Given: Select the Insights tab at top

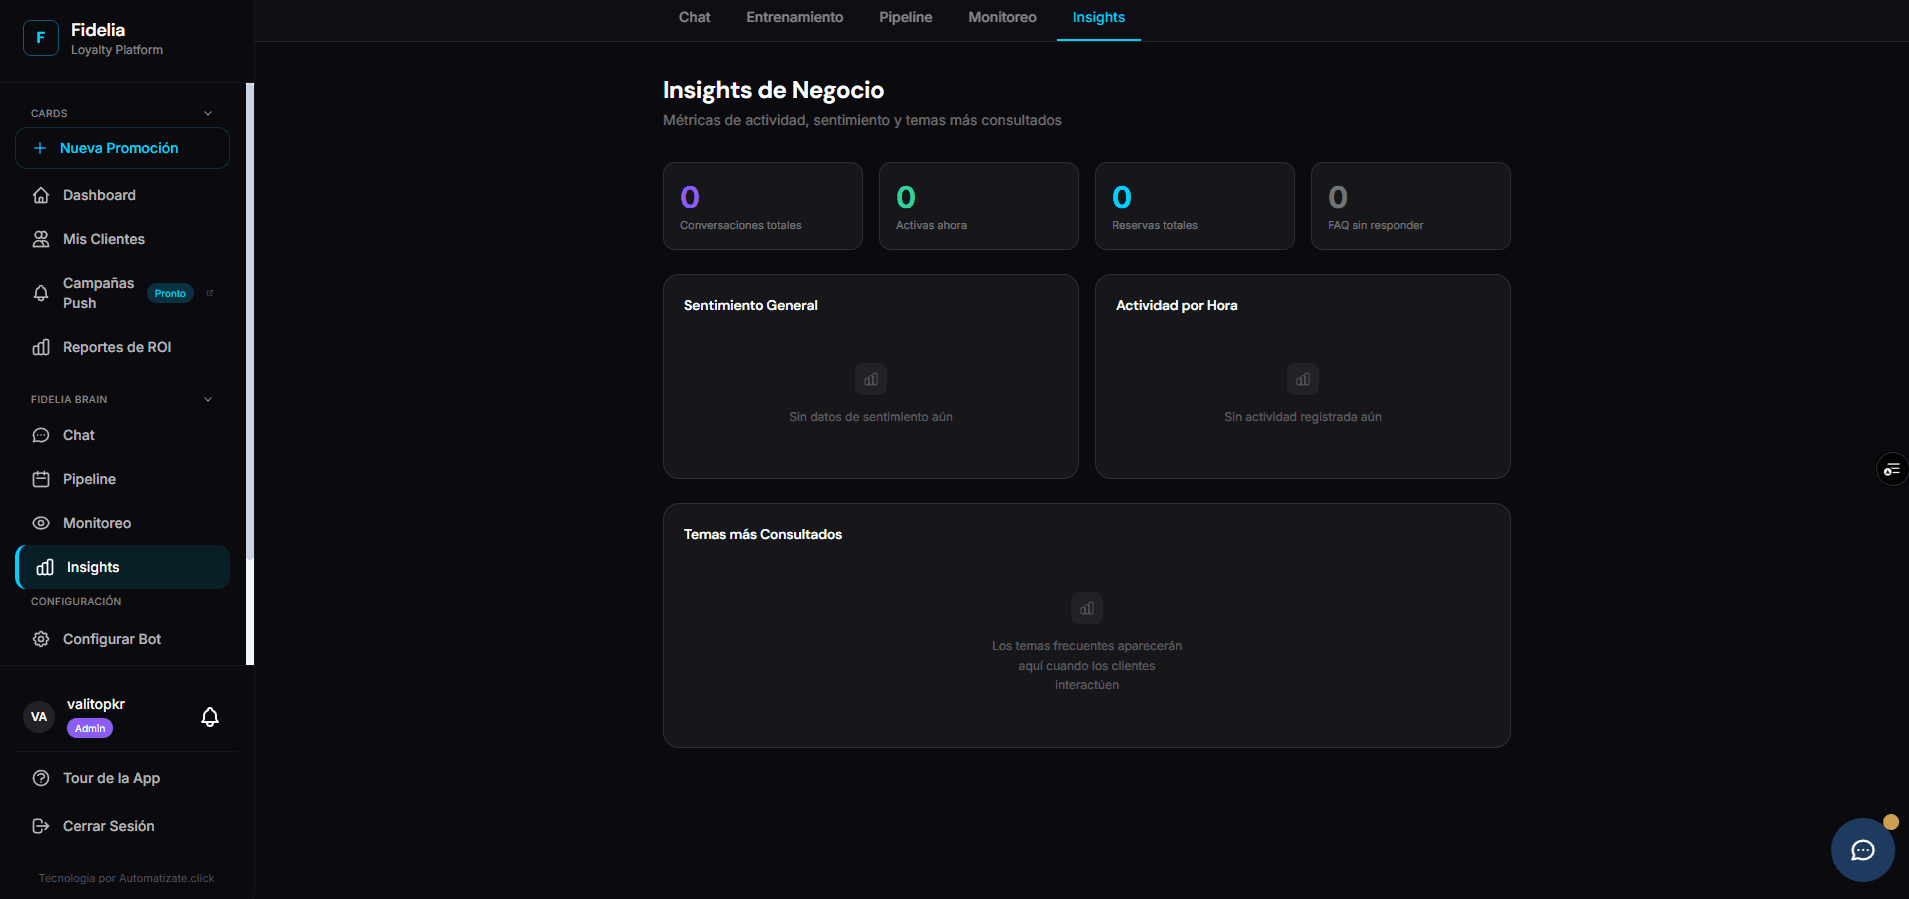Looking at the screenshot, I should [1099, 17].
